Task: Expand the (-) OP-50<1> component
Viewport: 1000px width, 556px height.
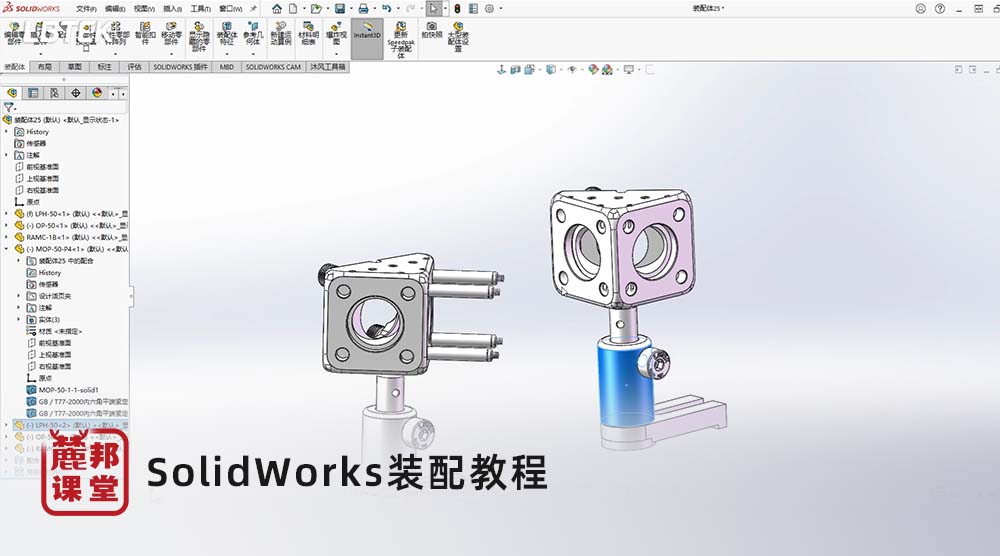Action: tap(6, 226)
